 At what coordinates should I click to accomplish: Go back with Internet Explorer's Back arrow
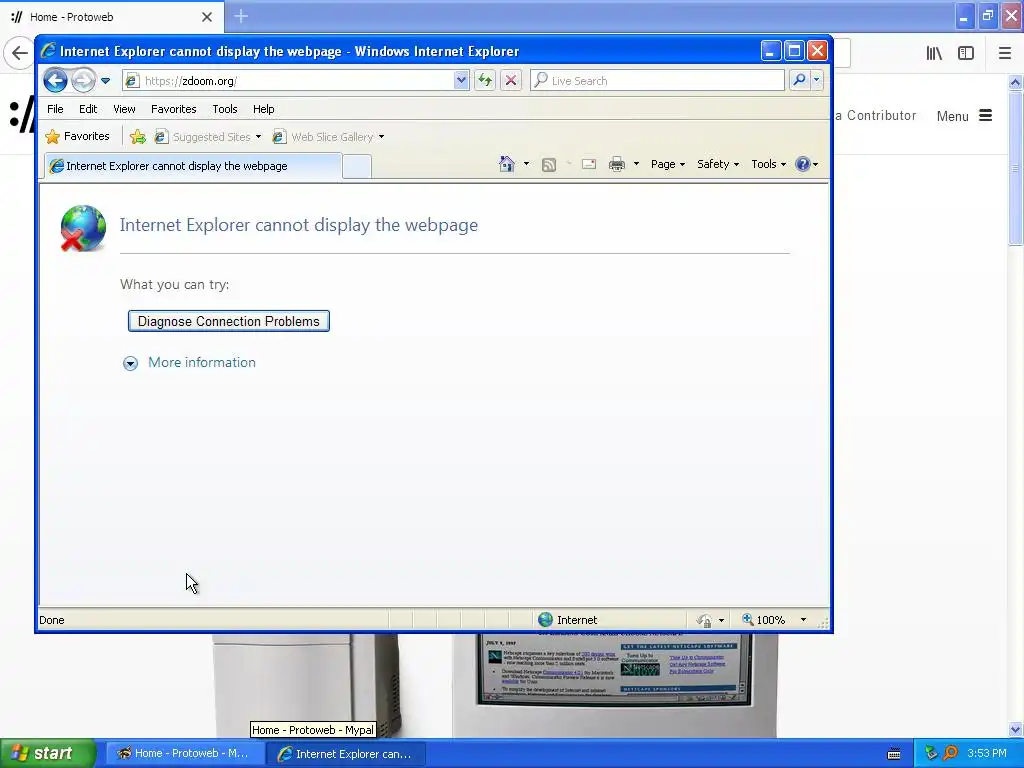tap(56, 80)
